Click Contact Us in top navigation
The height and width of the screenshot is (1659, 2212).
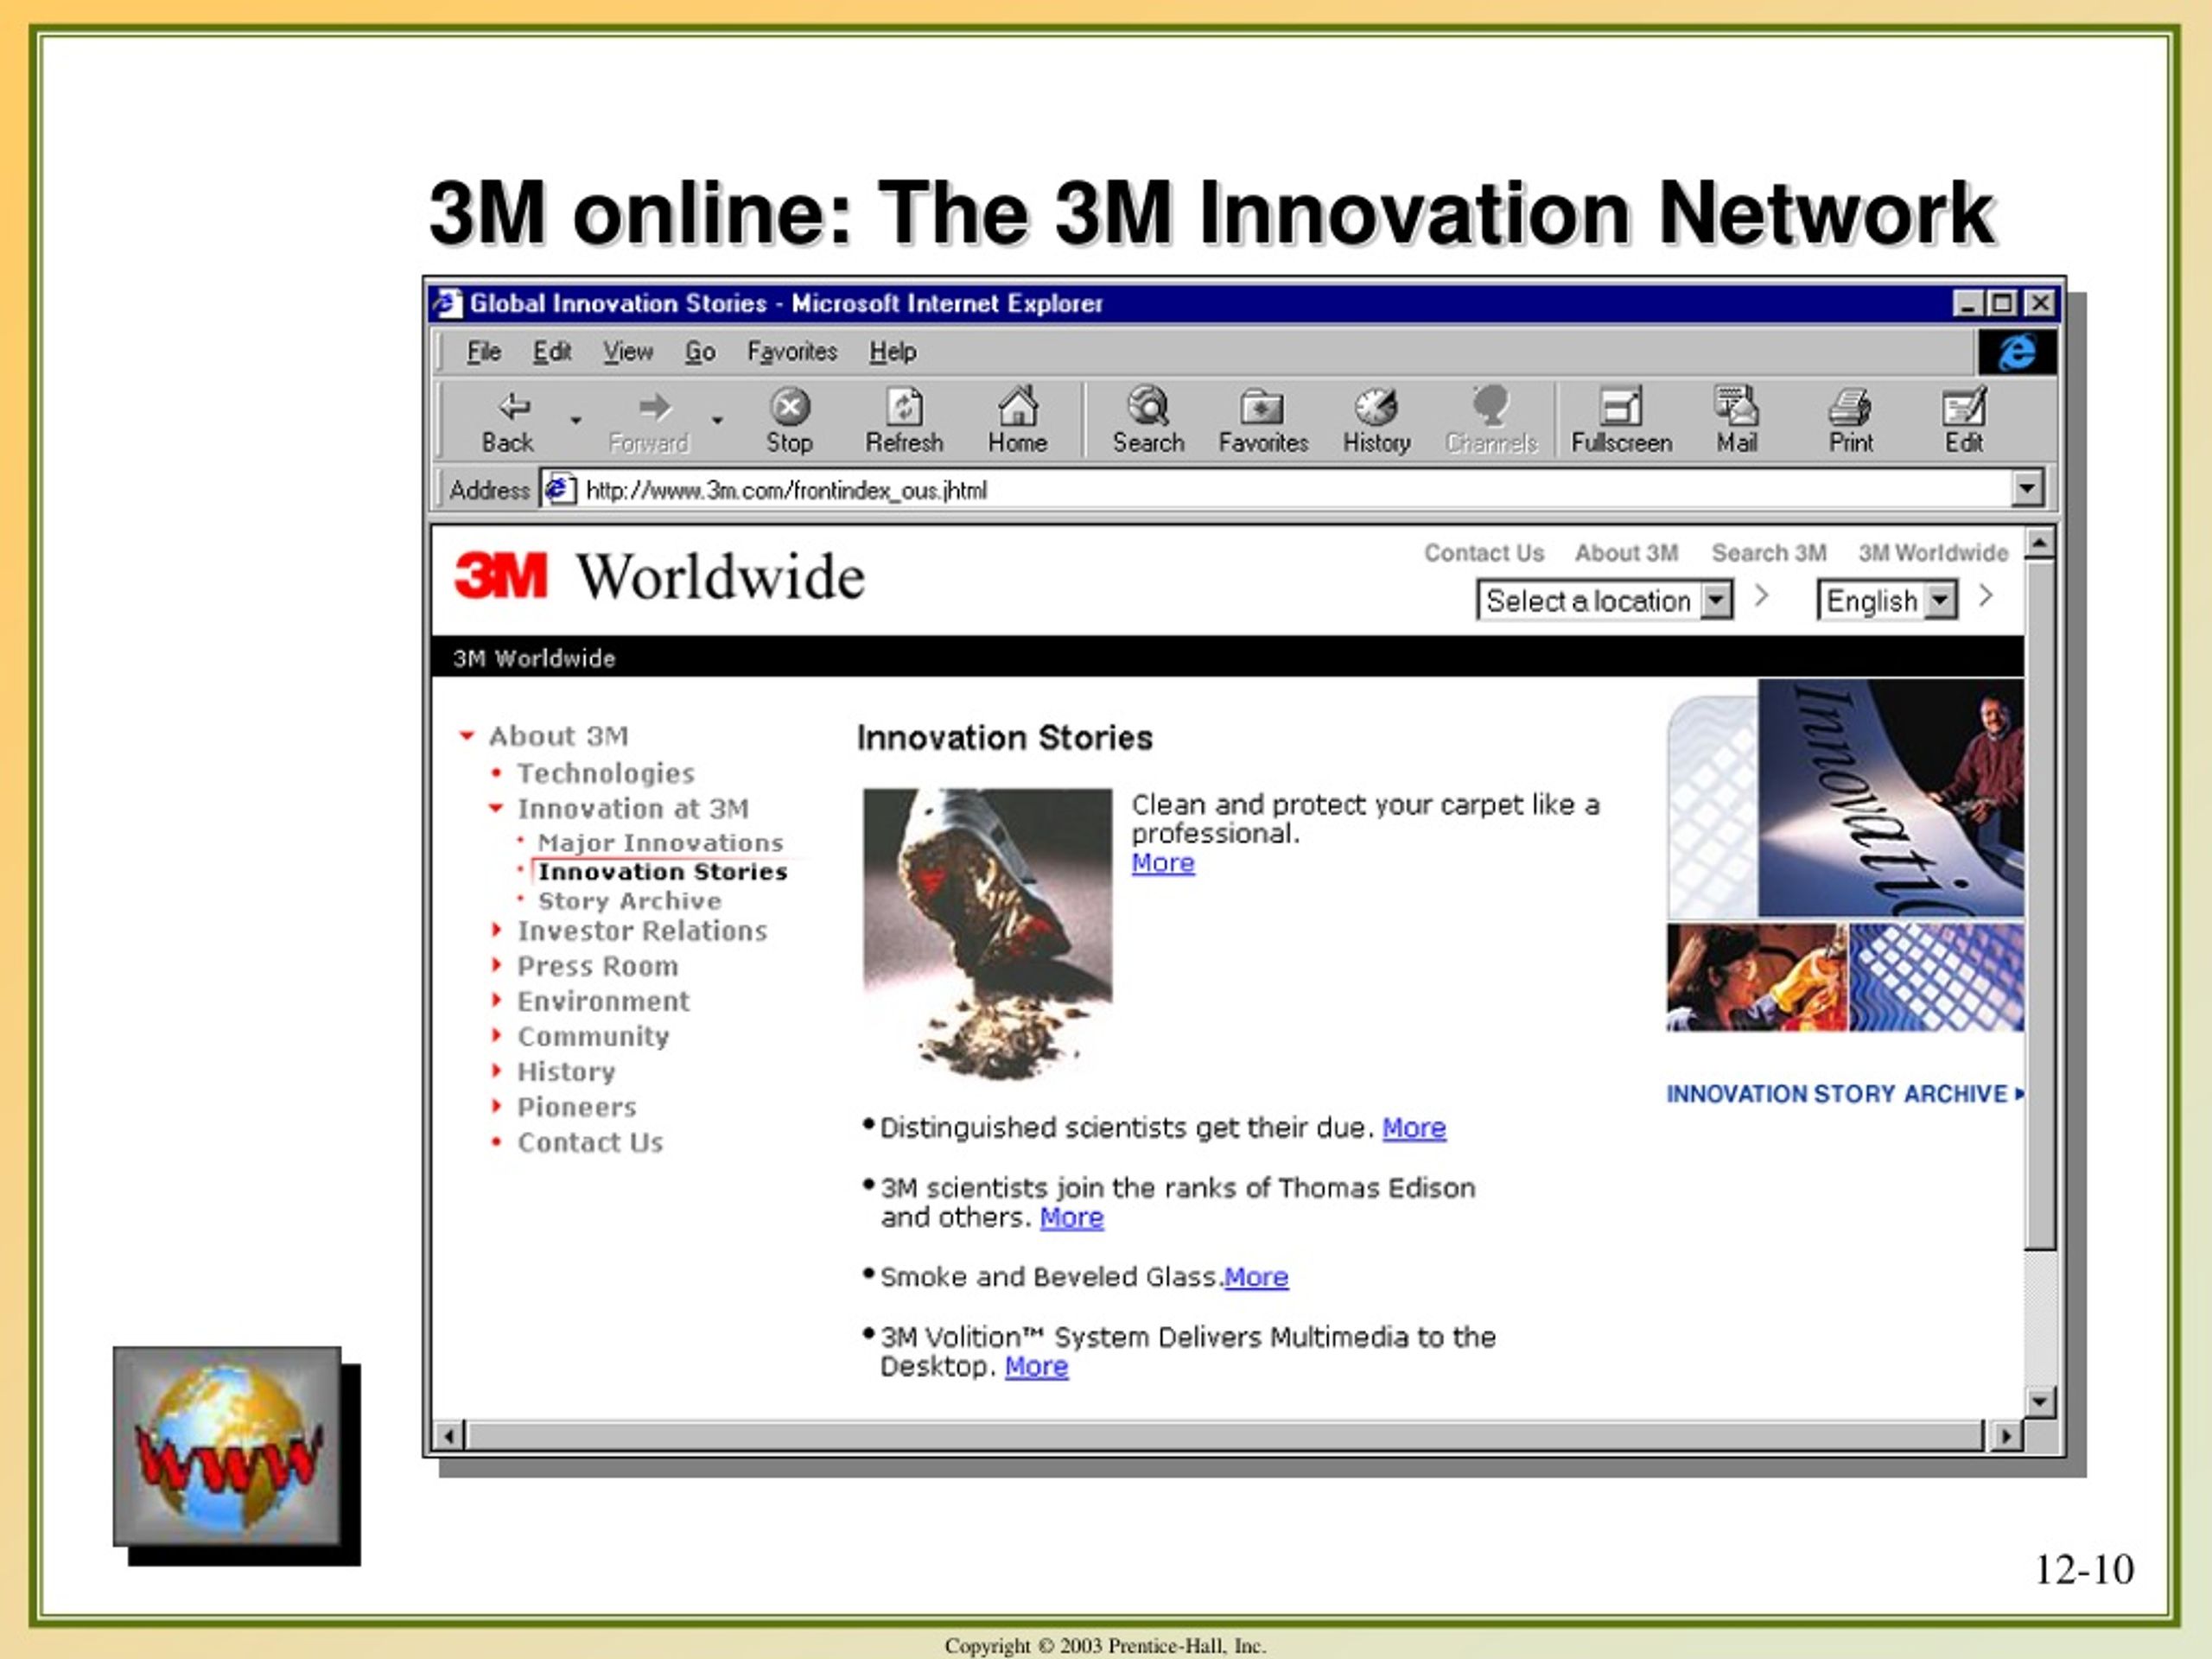(x=1484, y=553)
